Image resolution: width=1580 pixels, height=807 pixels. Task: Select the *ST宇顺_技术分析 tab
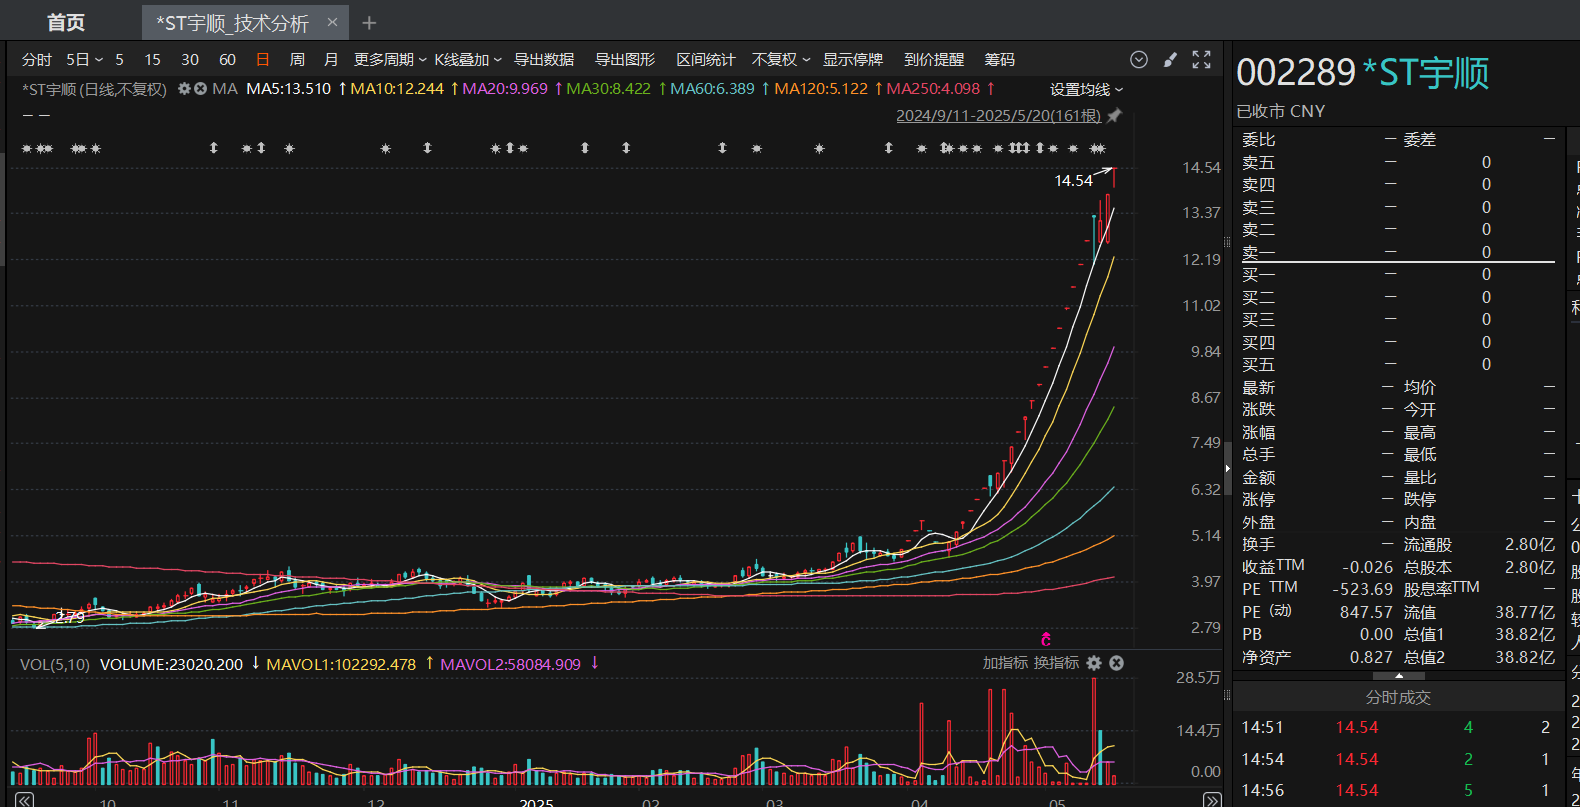point(232,22)
